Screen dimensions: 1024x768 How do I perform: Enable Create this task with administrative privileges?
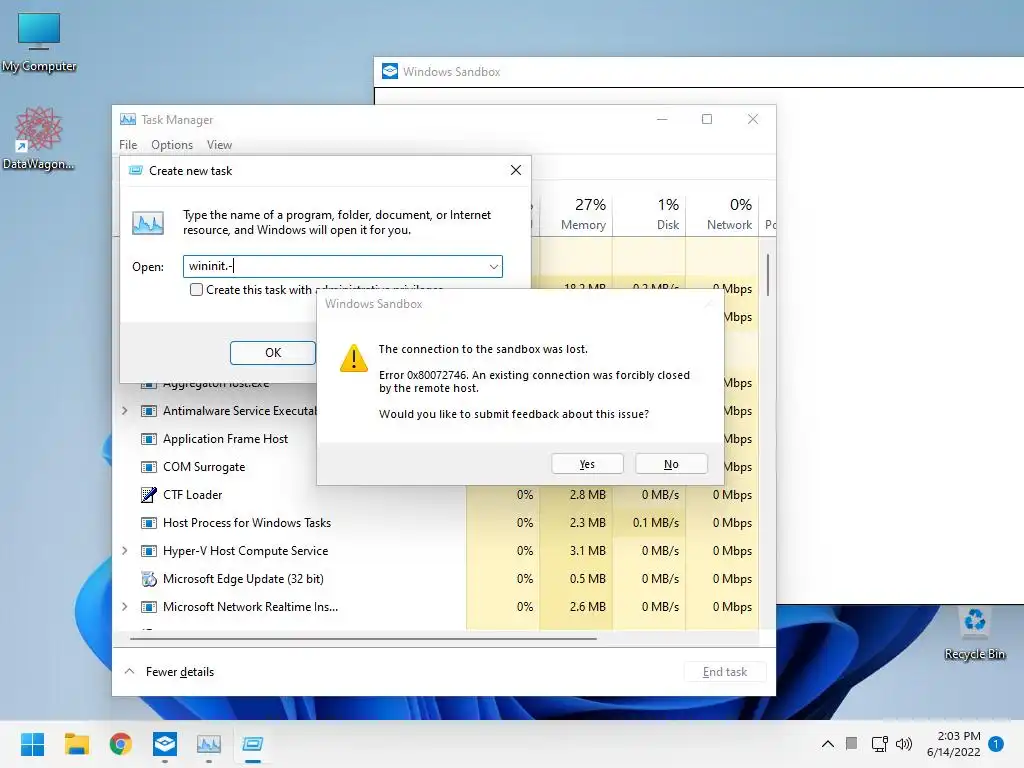(x=196, y=289)
